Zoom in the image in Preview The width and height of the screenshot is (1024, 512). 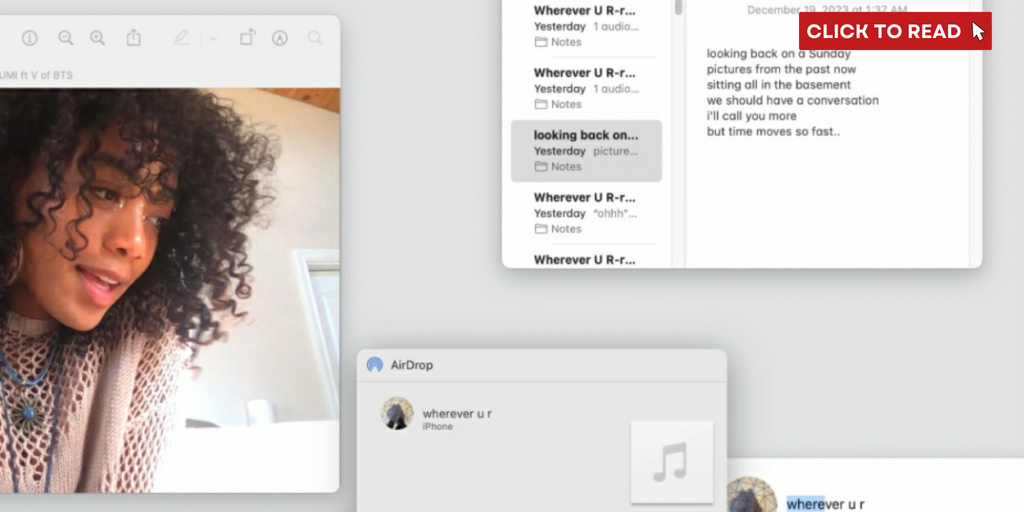(97, 38)
